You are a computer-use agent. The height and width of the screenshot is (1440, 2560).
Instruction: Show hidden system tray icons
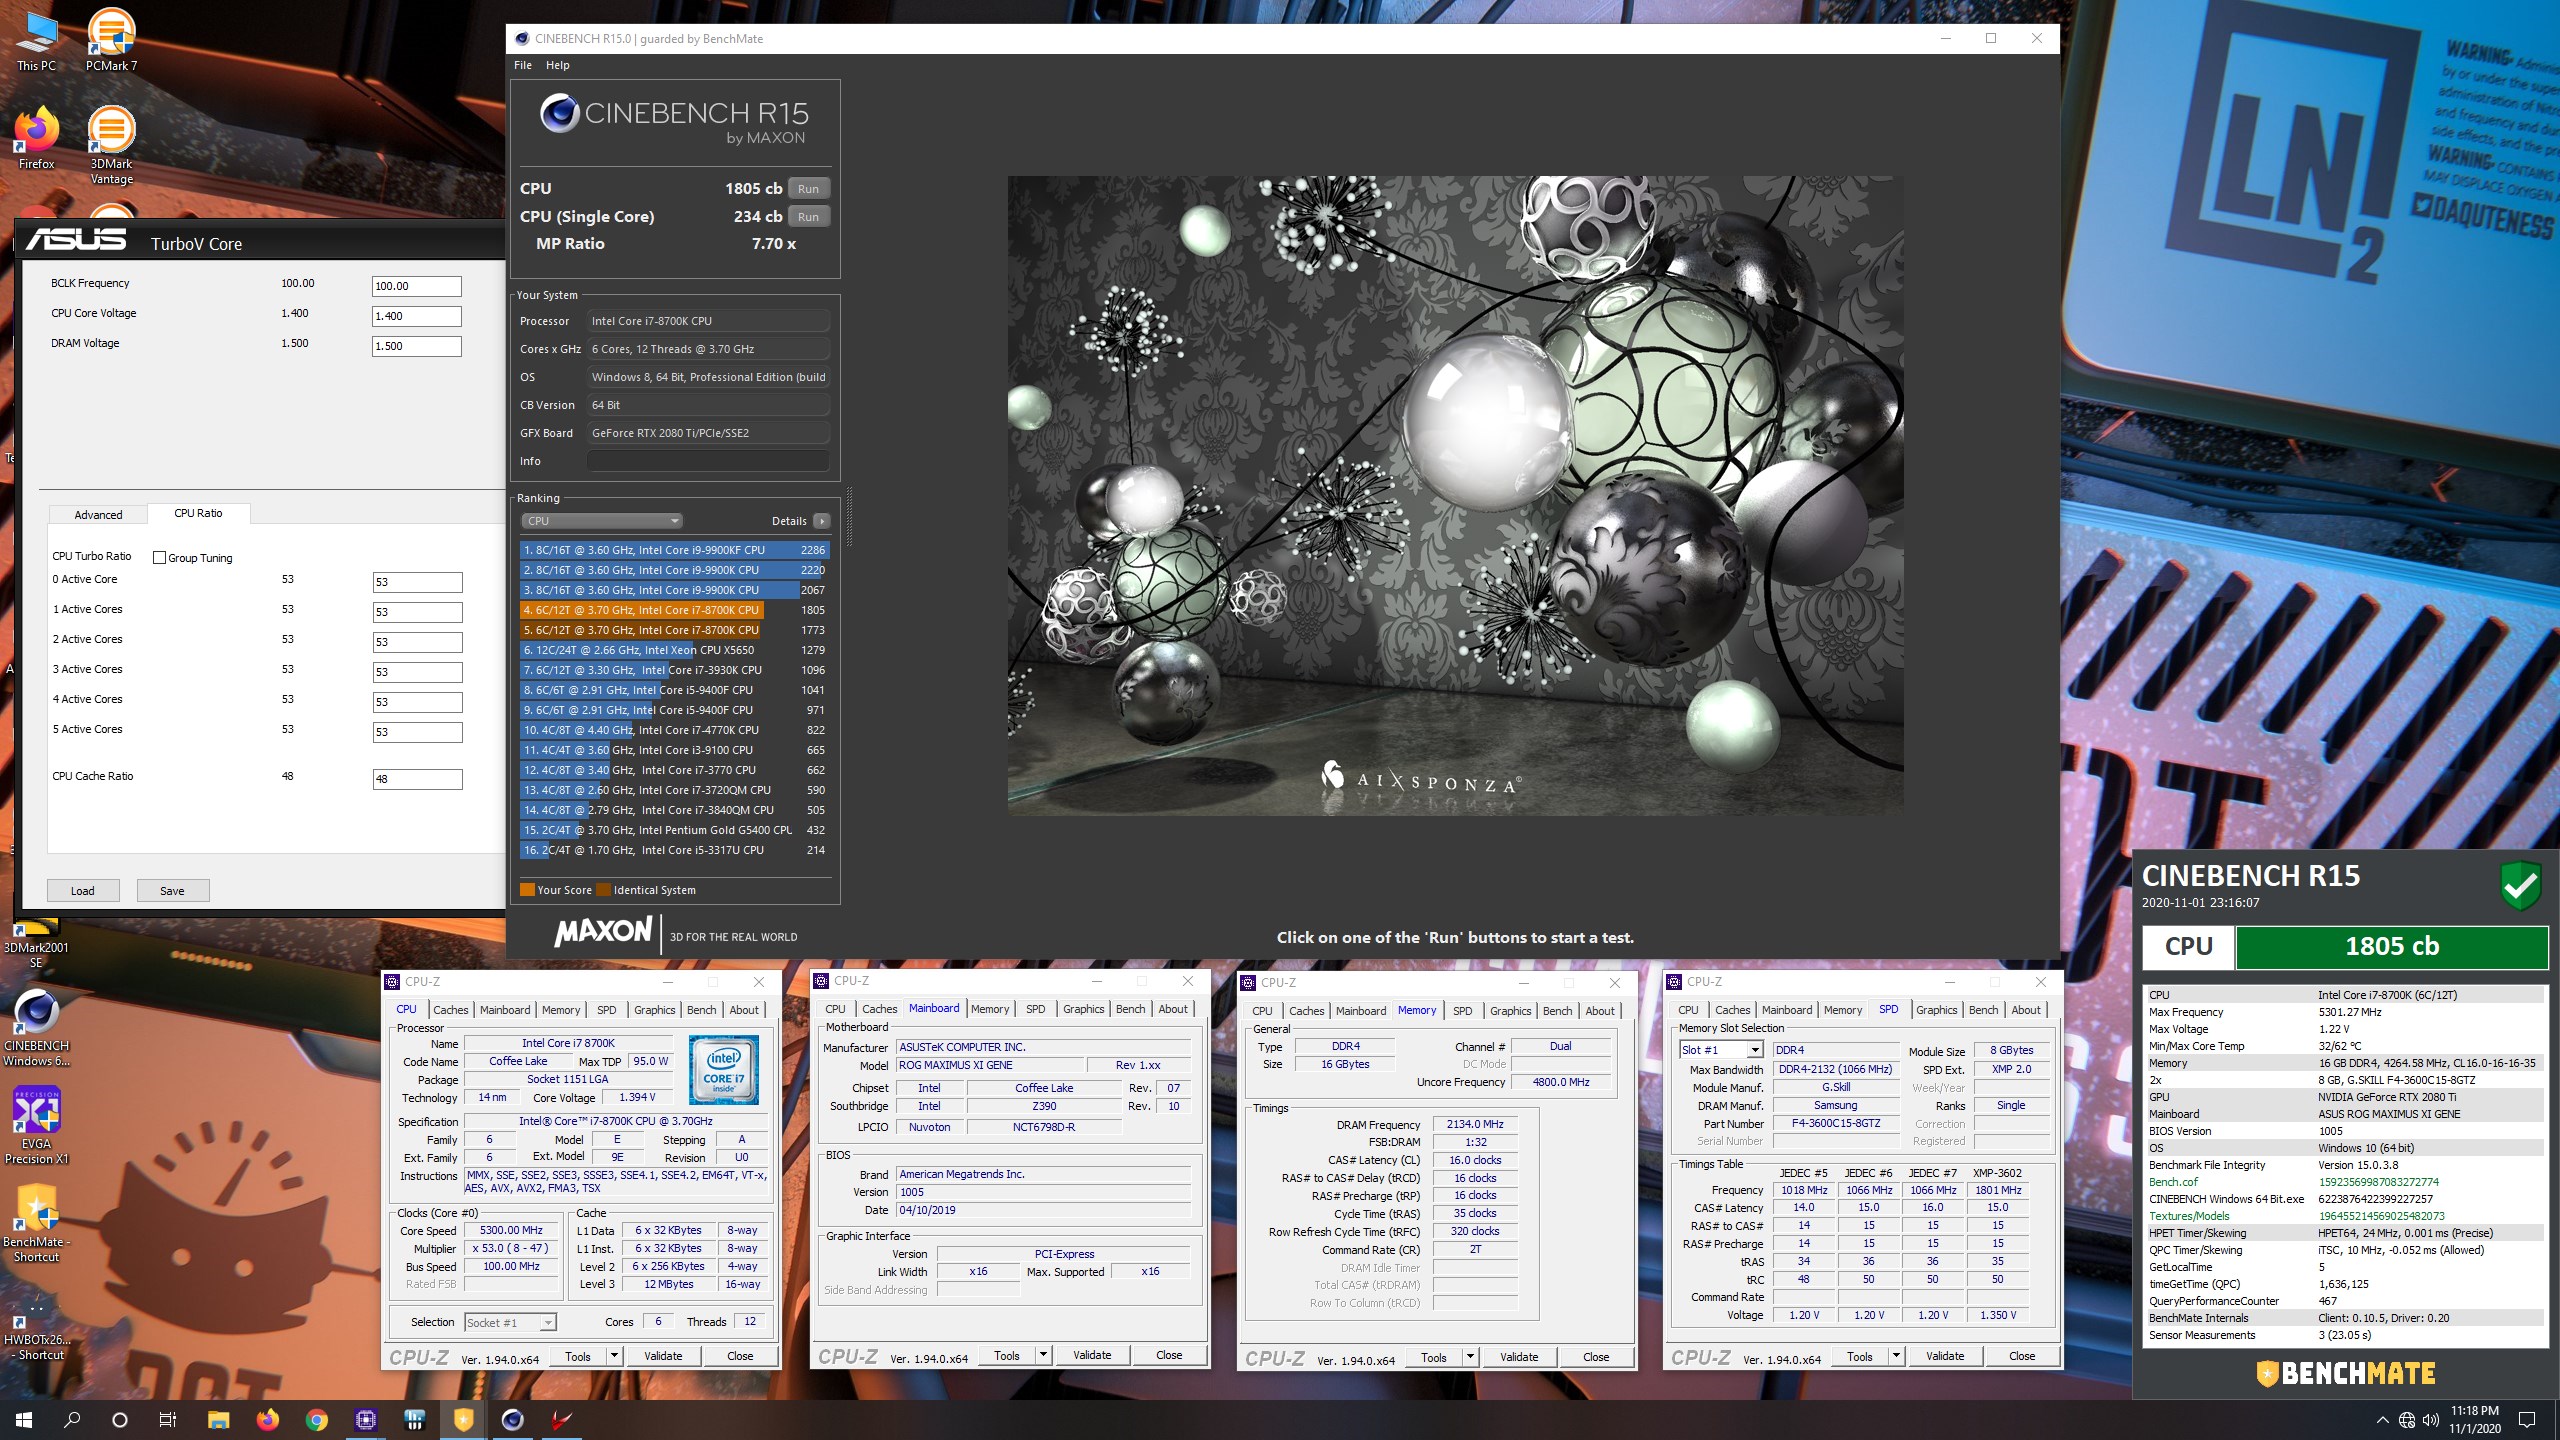pos(2382,1420)
